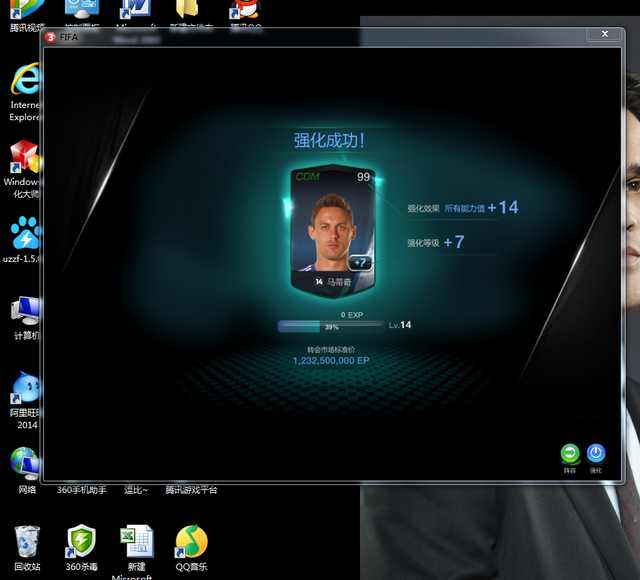Open the new folder on desktop
This screenshot has width=640, height=580.
(x=191, y=16)
